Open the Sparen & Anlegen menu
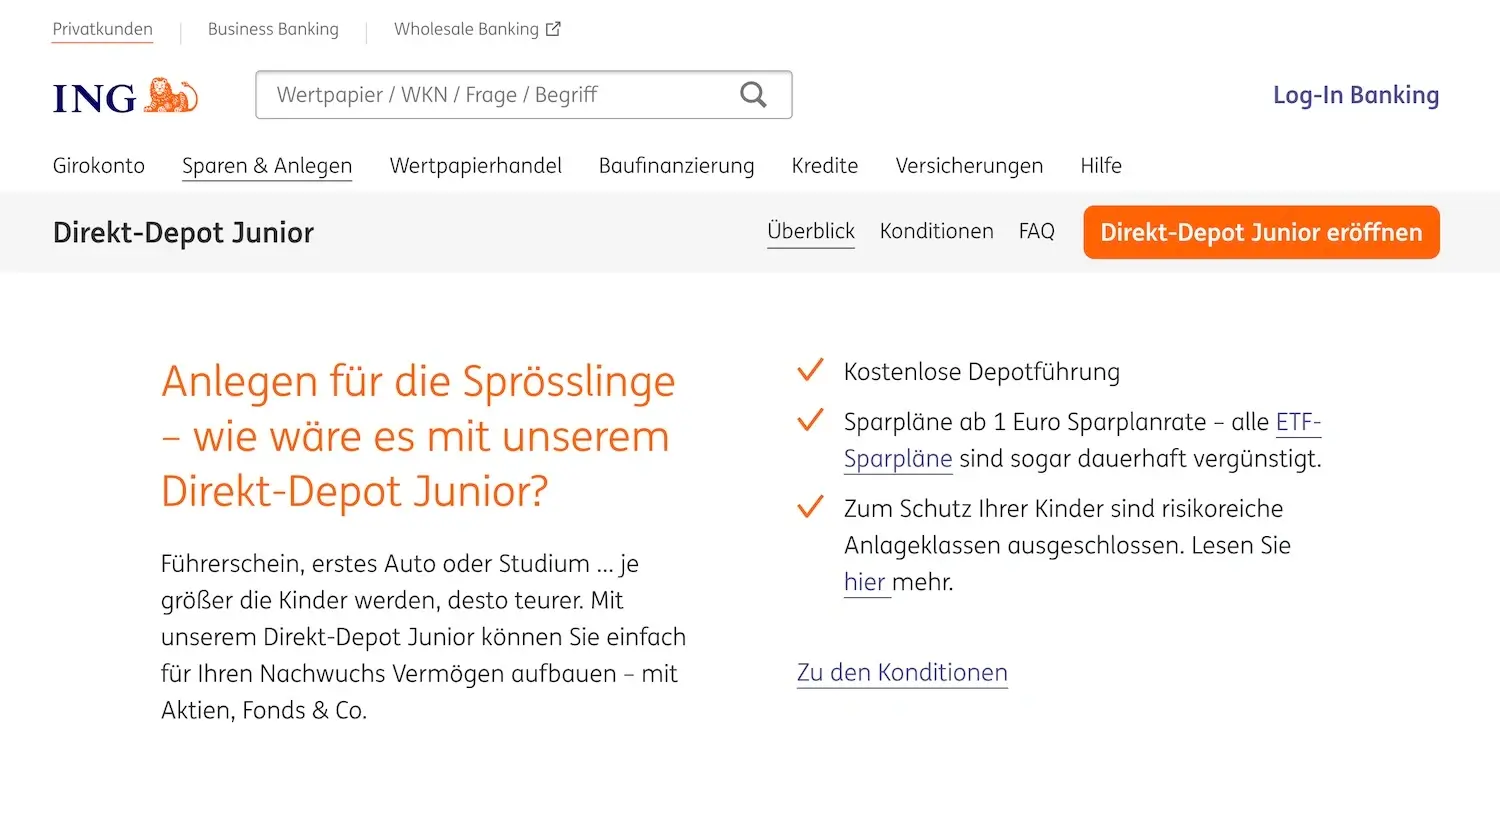Image resolution: width=1500 pixels, height=814 pixels. click(x=267, y=166)
